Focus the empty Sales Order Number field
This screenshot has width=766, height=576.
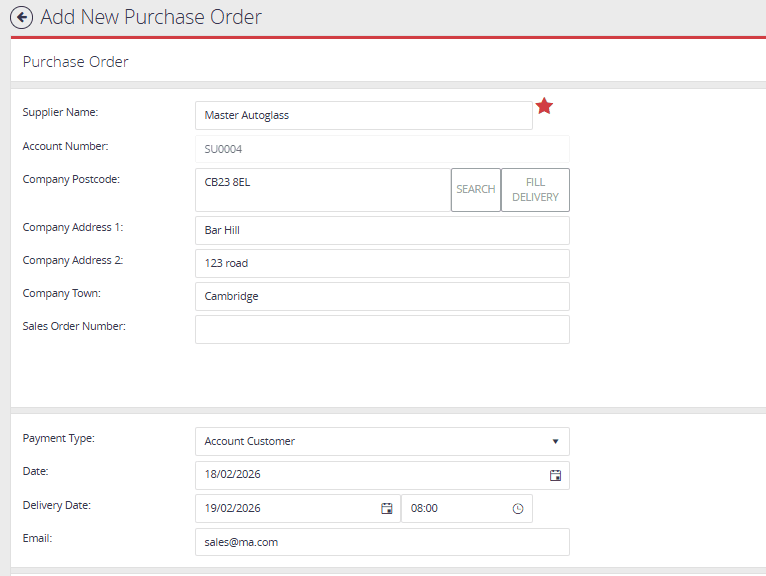tap(383, 329)
